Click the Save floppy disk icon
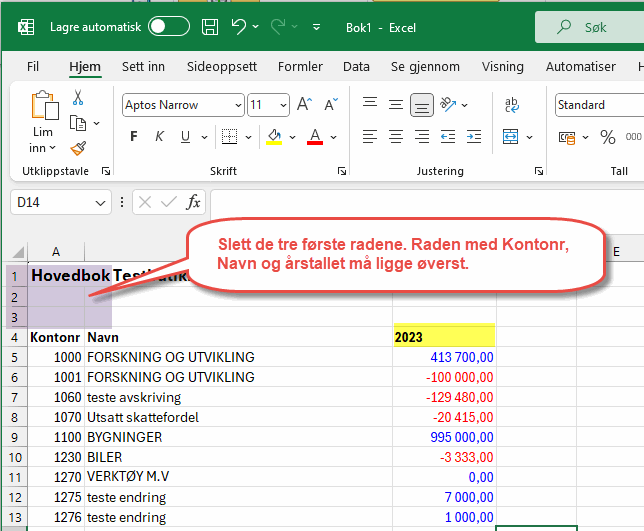 click(210, 28)
